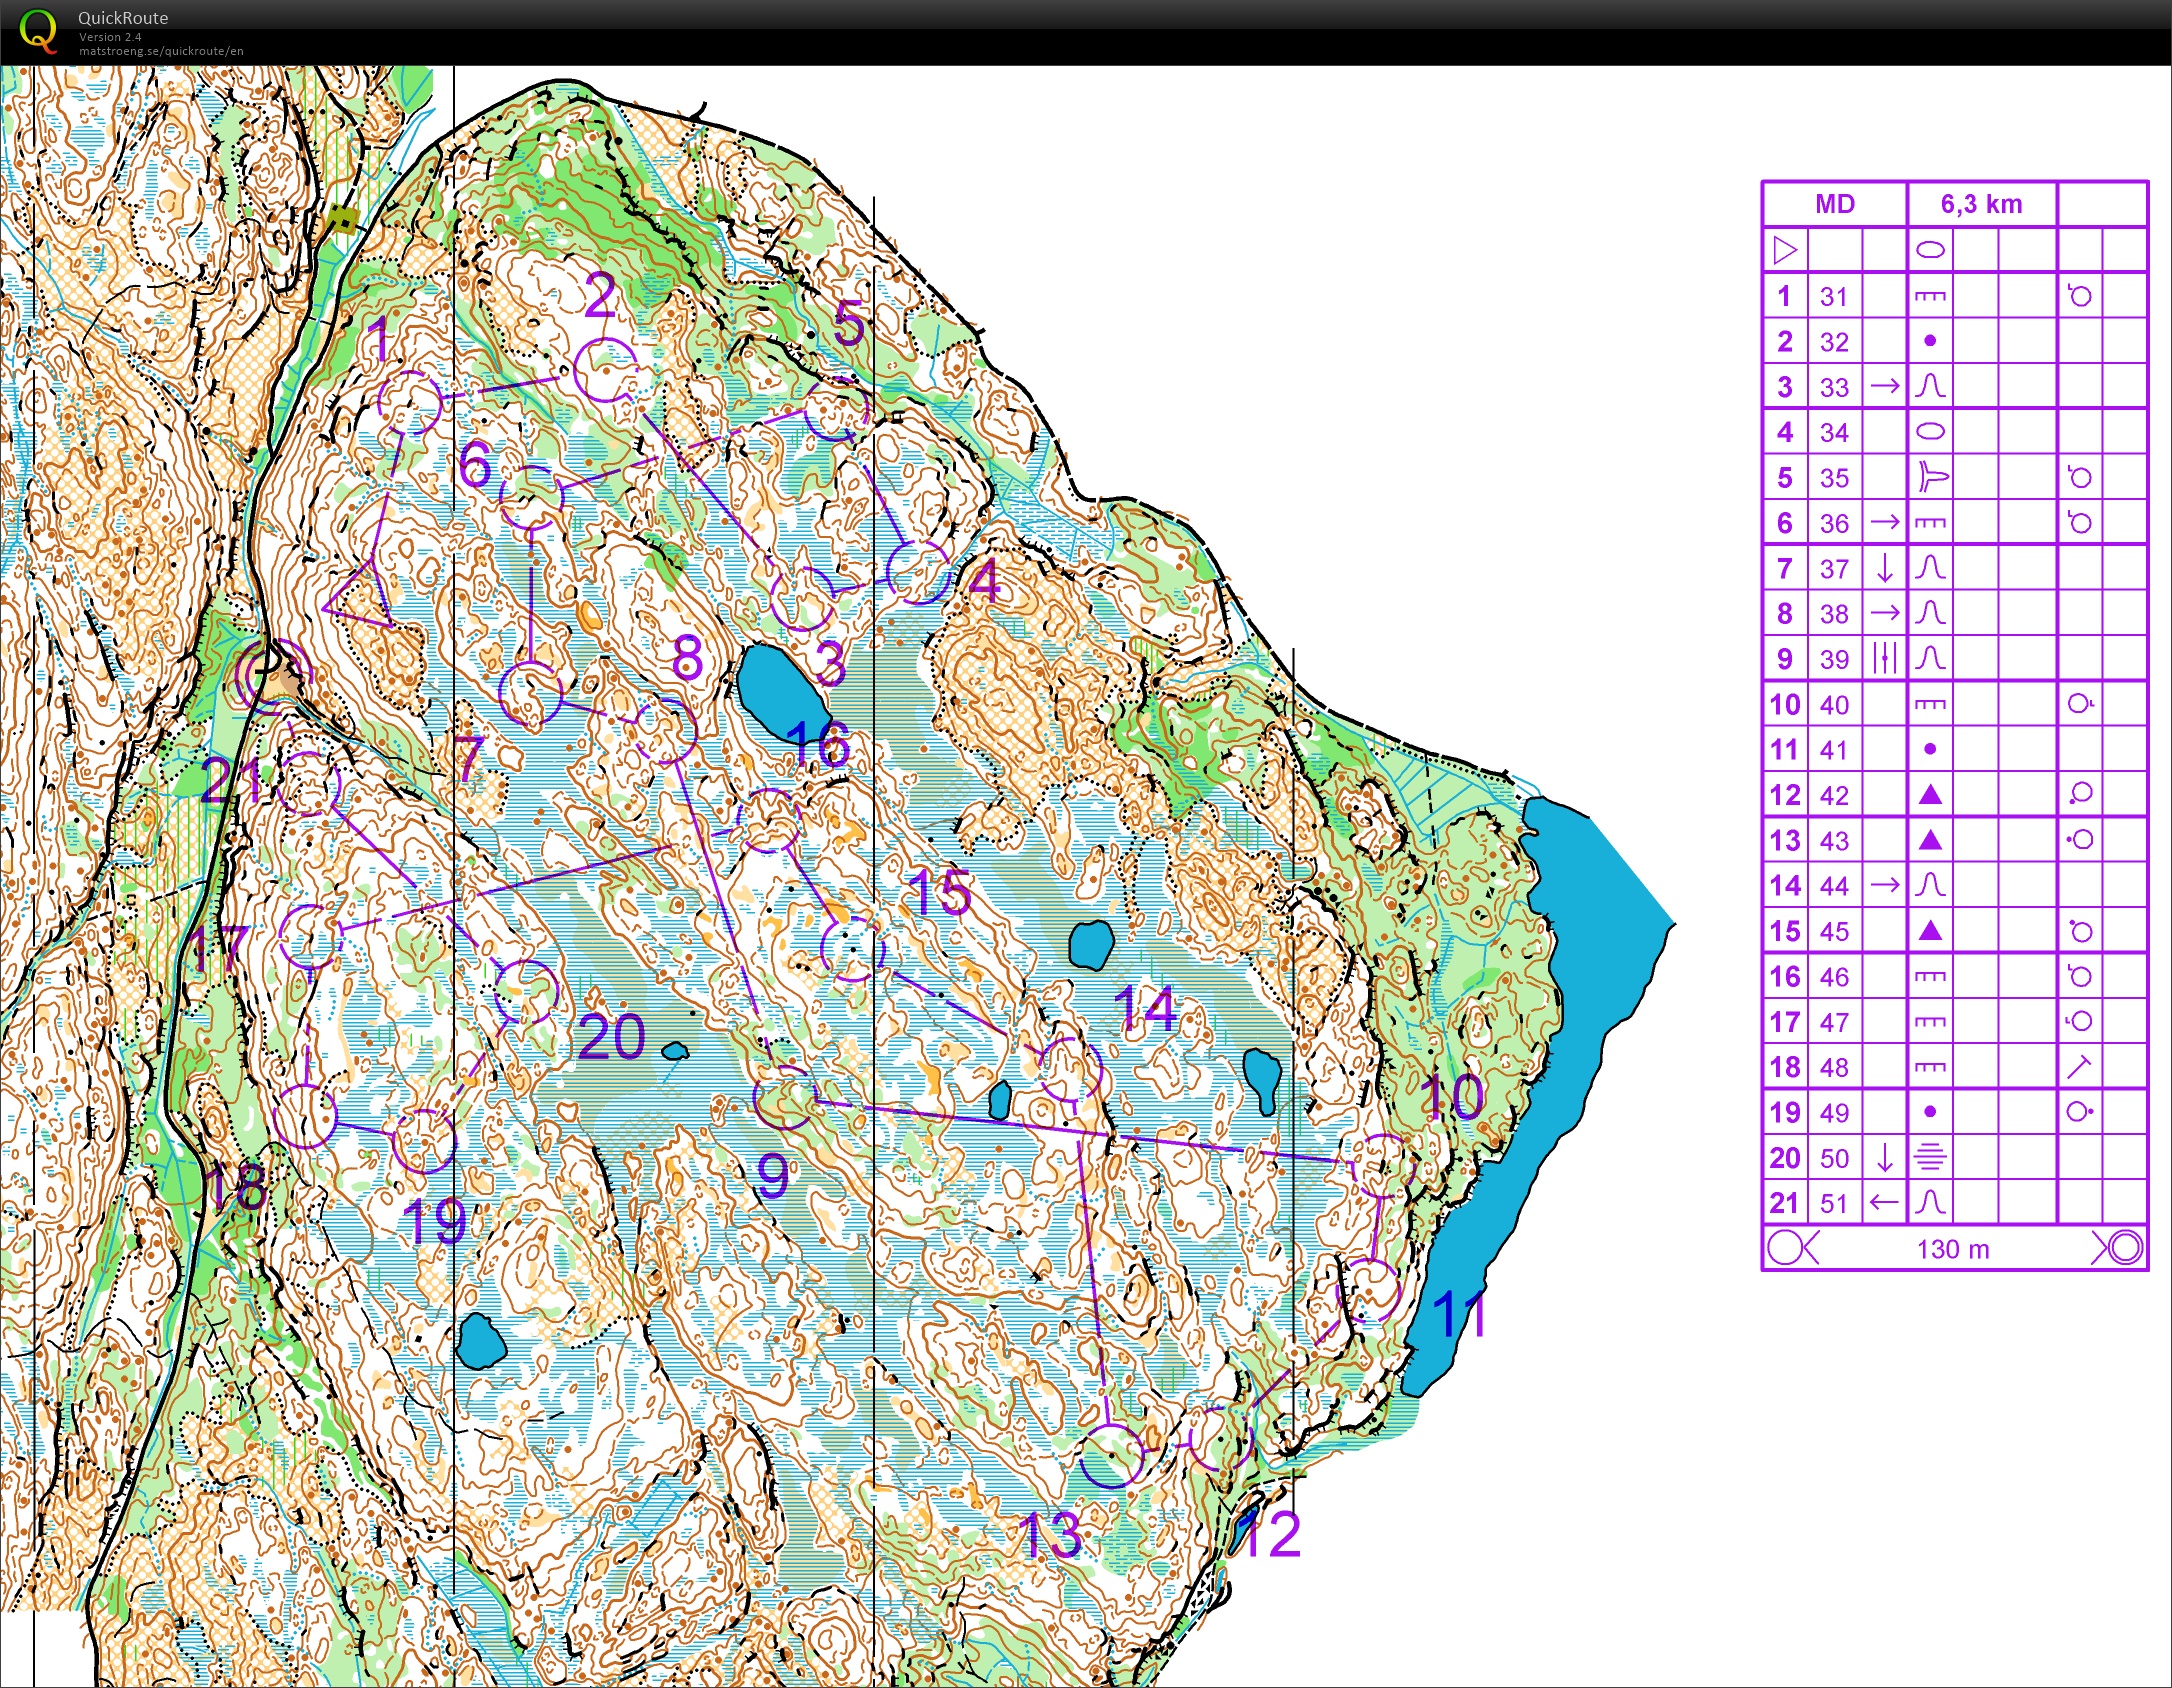Click the triangle symbol in row 12
Viewport: 2172px width, 1688px height.
point(1930,795)
